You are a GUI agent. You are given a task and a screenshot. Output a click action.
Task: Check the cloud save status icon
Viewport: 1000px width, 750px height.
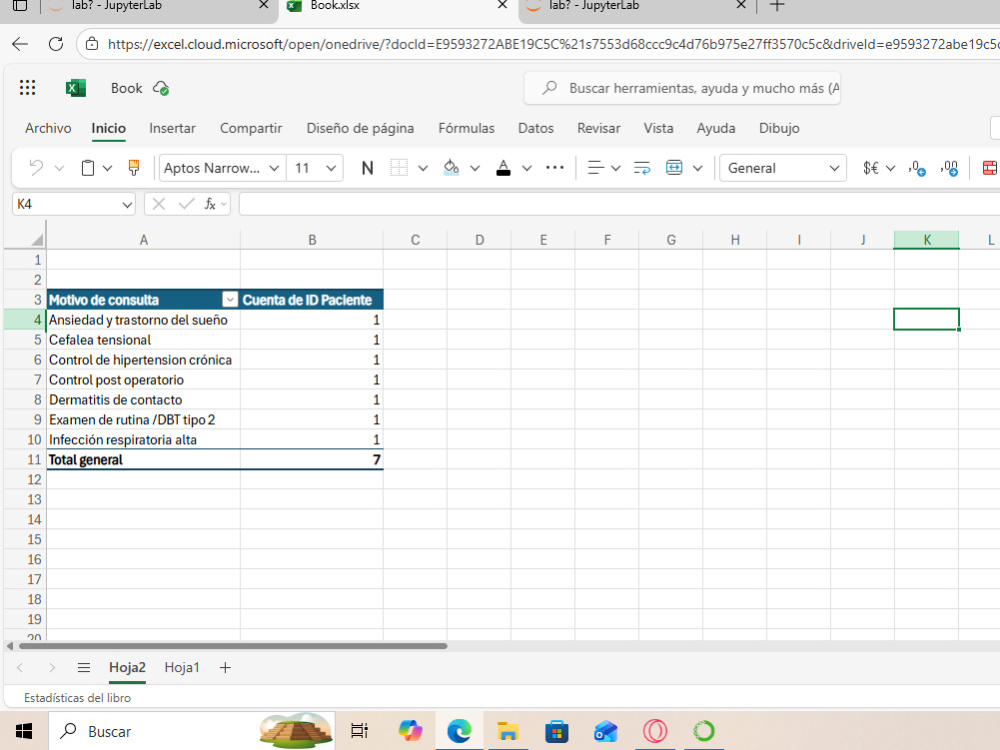[161, 88]
